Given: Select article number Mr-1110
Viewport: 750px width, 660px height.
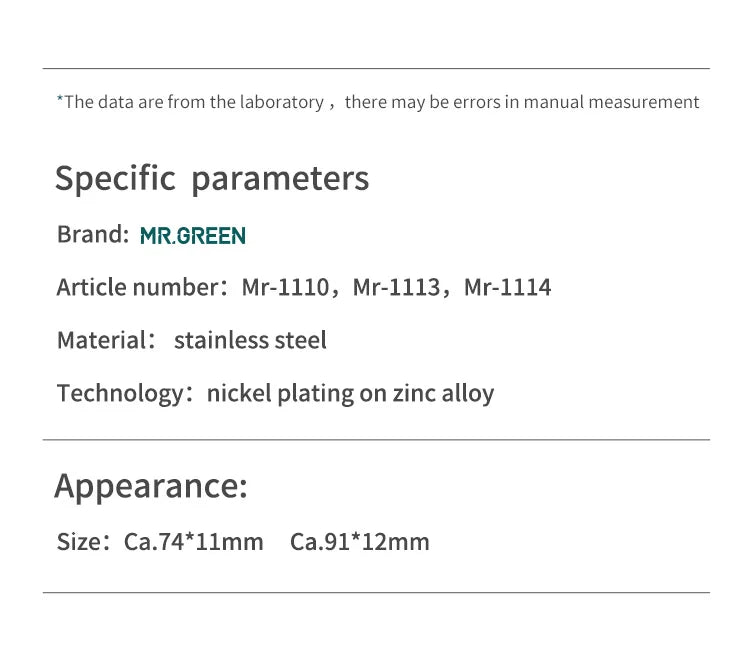Looking at the screenshot, I should (284, 288).
